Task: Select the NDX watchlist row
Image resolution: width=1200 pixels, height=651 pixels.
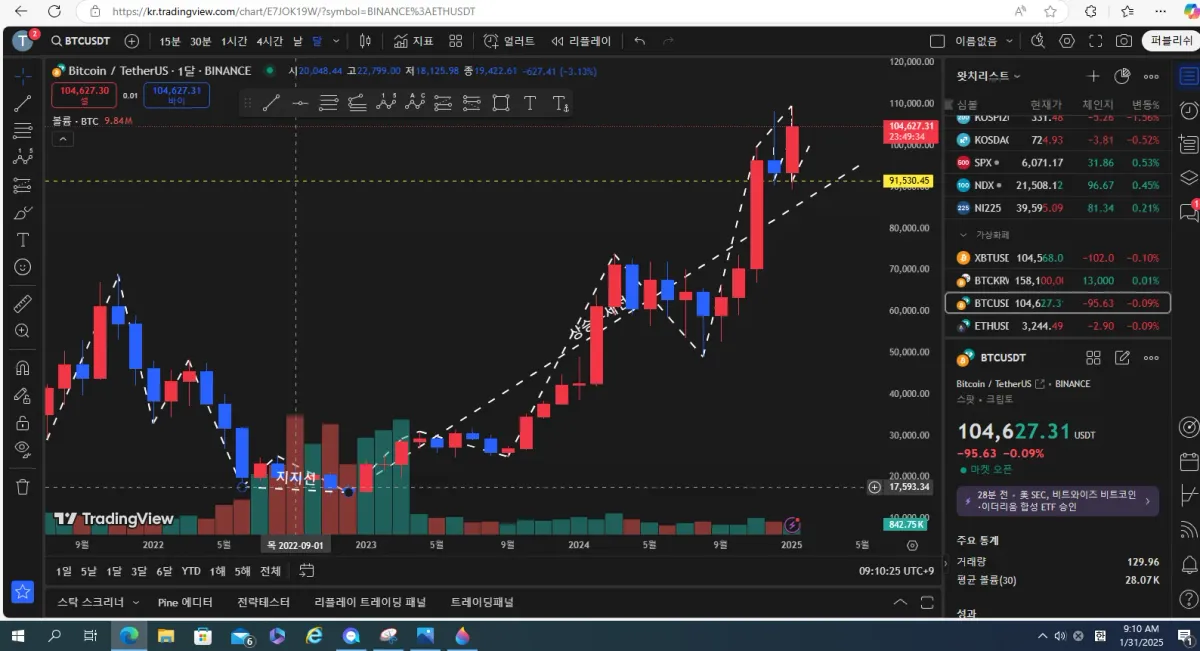Action: (x=1057, y=185)
